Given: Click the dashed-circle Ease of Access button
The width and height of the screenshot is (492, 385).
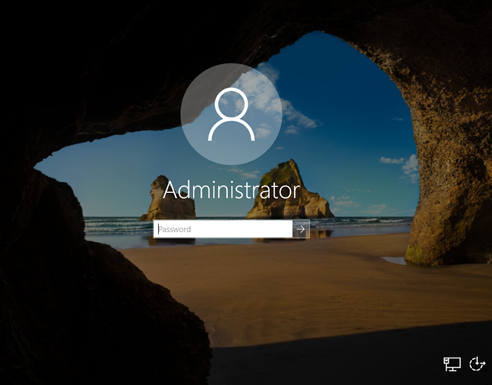Looking at the screenshot, I should 477,364.
